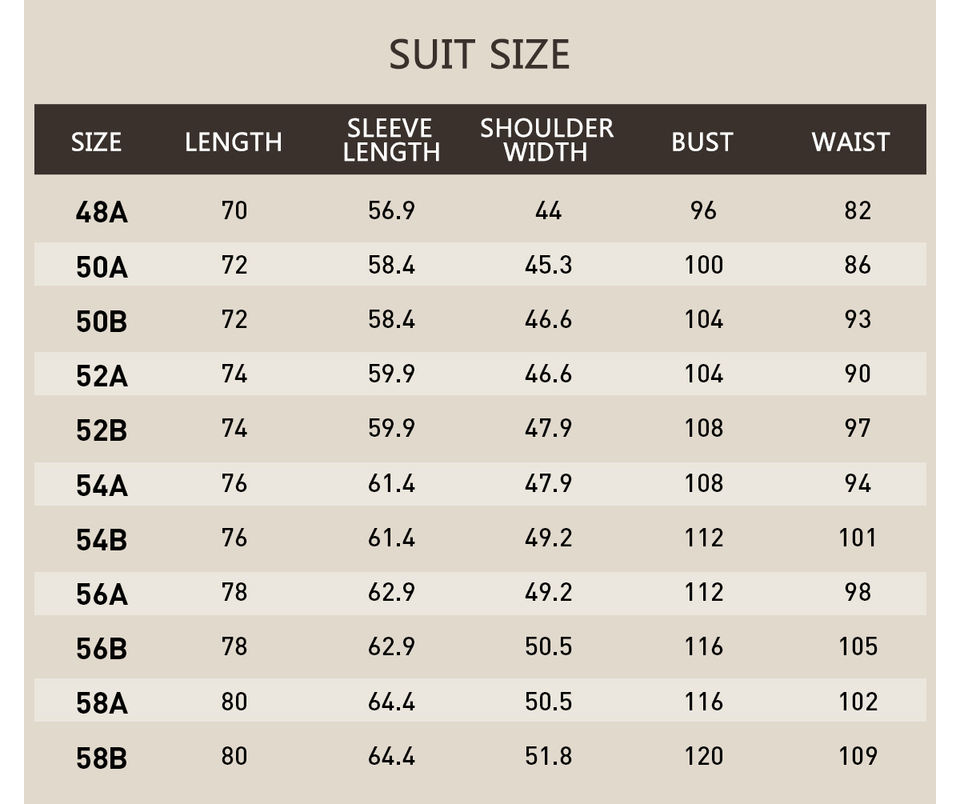This screenshot has height=804, width=960.
Task: Click the WAIST column header
Action: [x=850, y=142]
